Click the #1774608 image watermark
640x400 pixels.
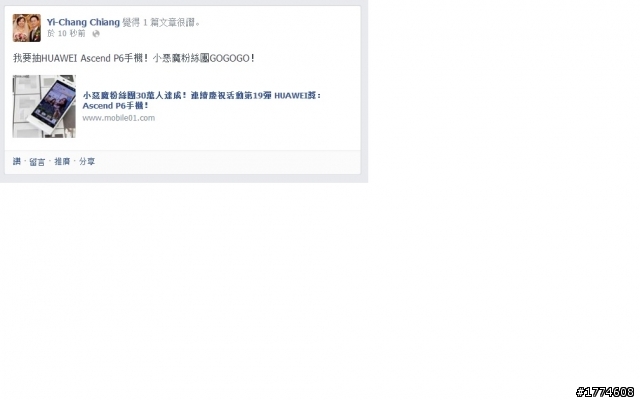[605, 392]
